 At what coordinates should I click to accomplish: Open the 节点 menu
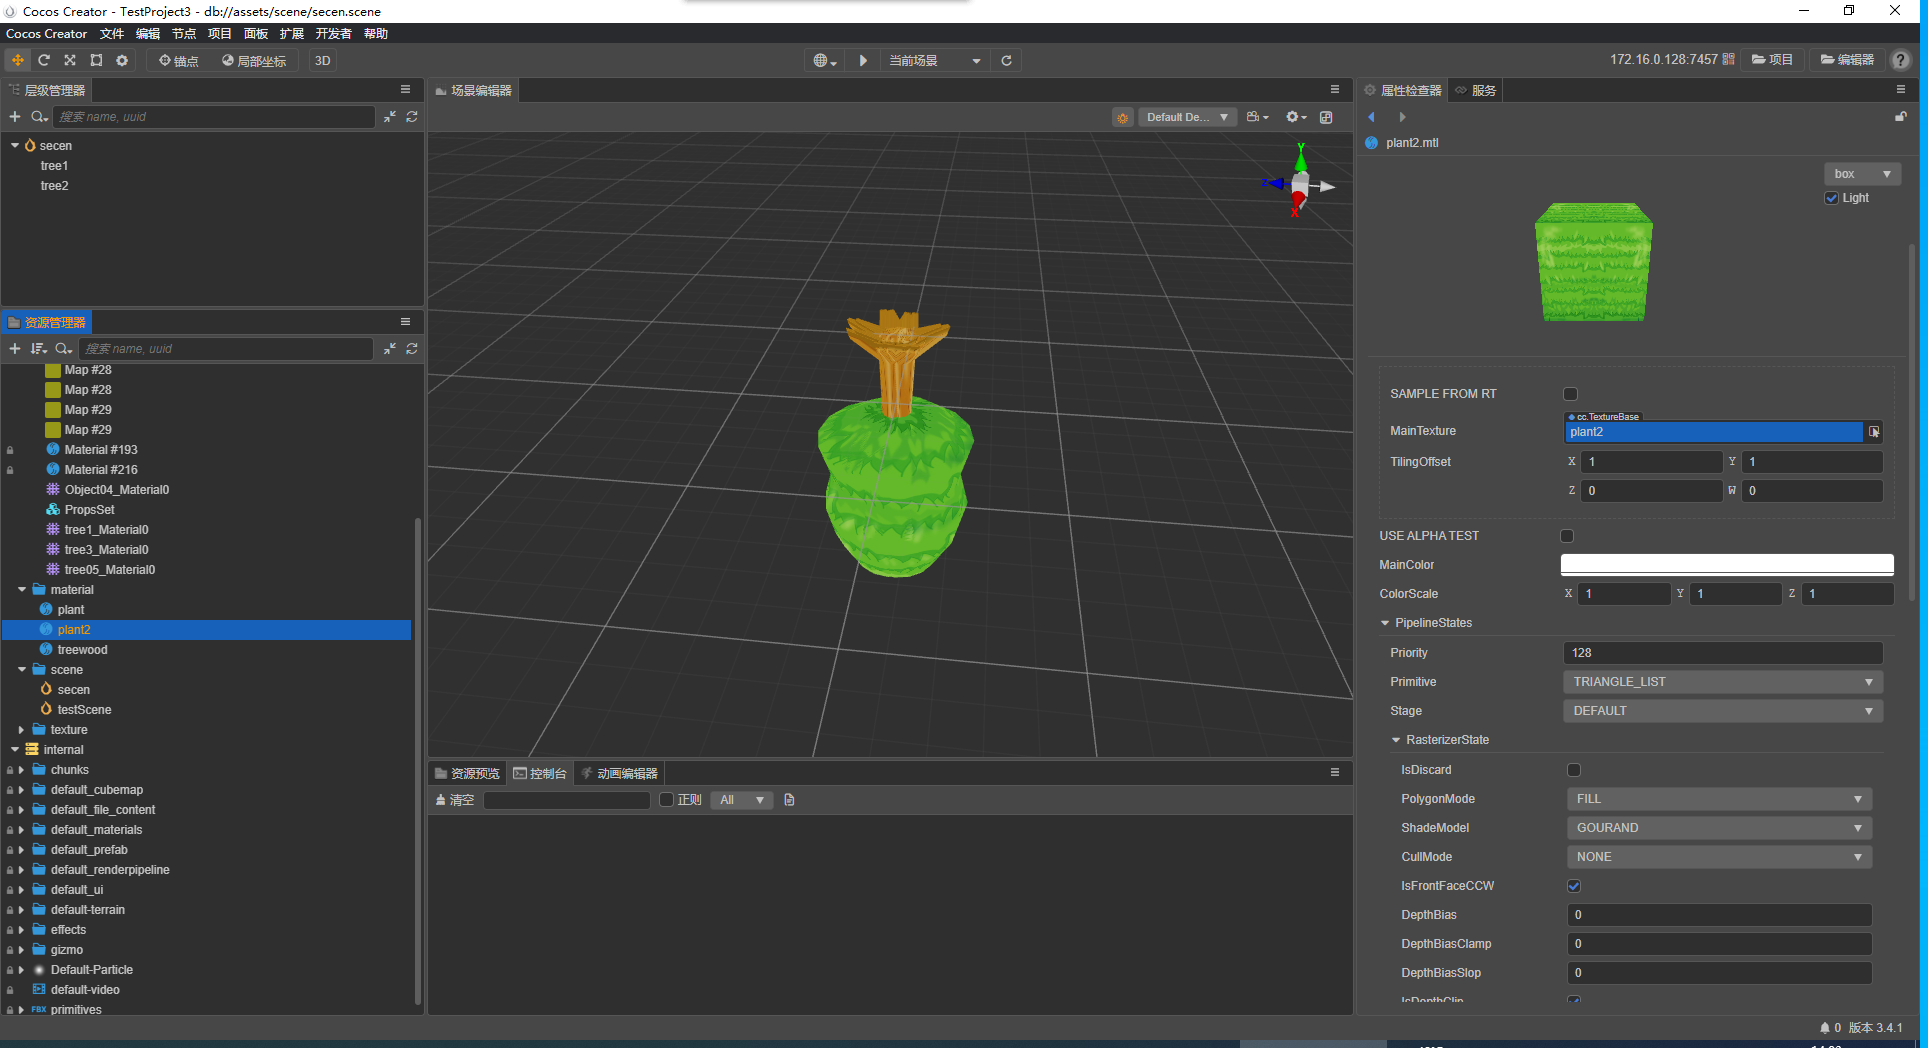[184, 34]
